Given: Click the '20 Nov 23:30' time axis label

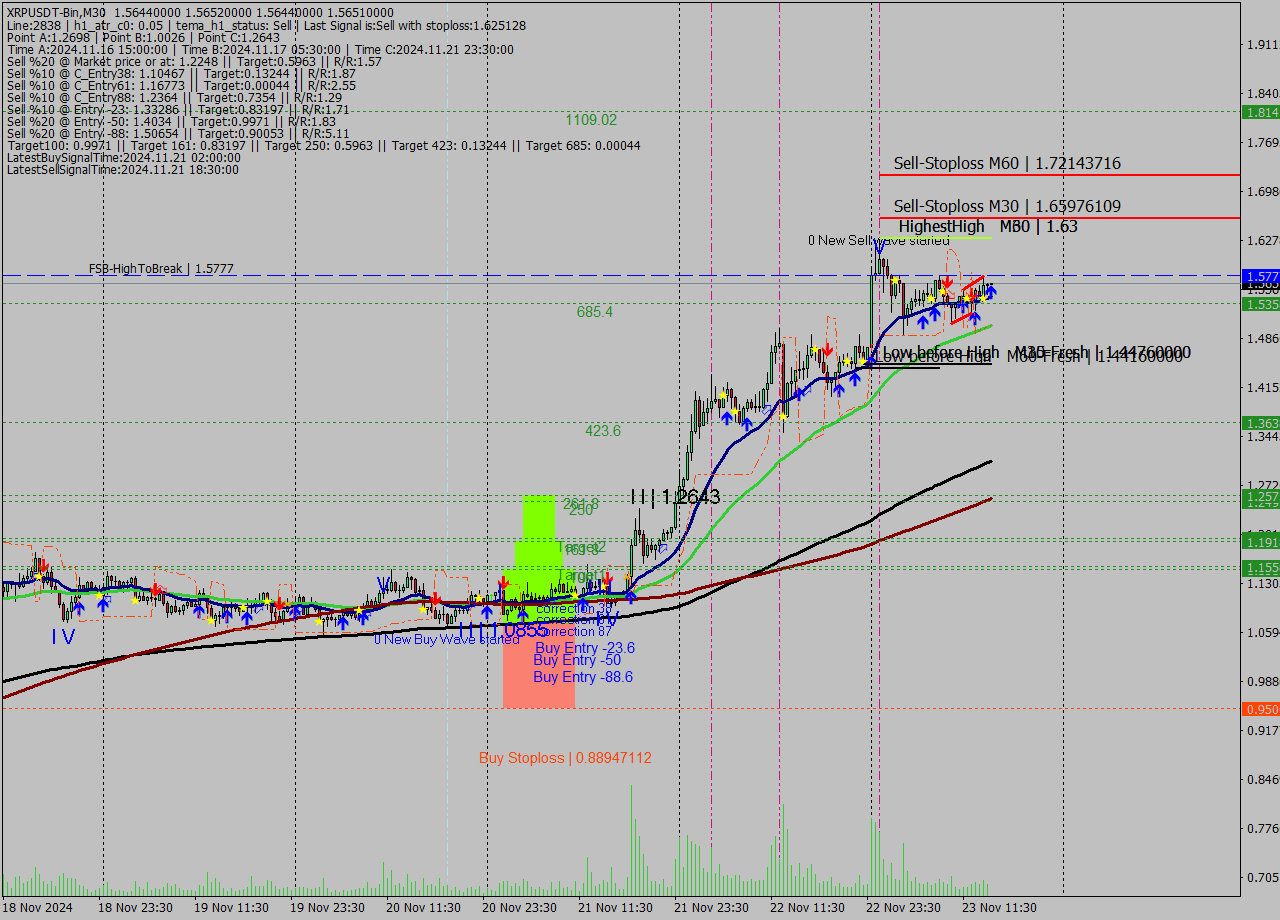Looking at the screenshot, I should (x=519, y=908).
